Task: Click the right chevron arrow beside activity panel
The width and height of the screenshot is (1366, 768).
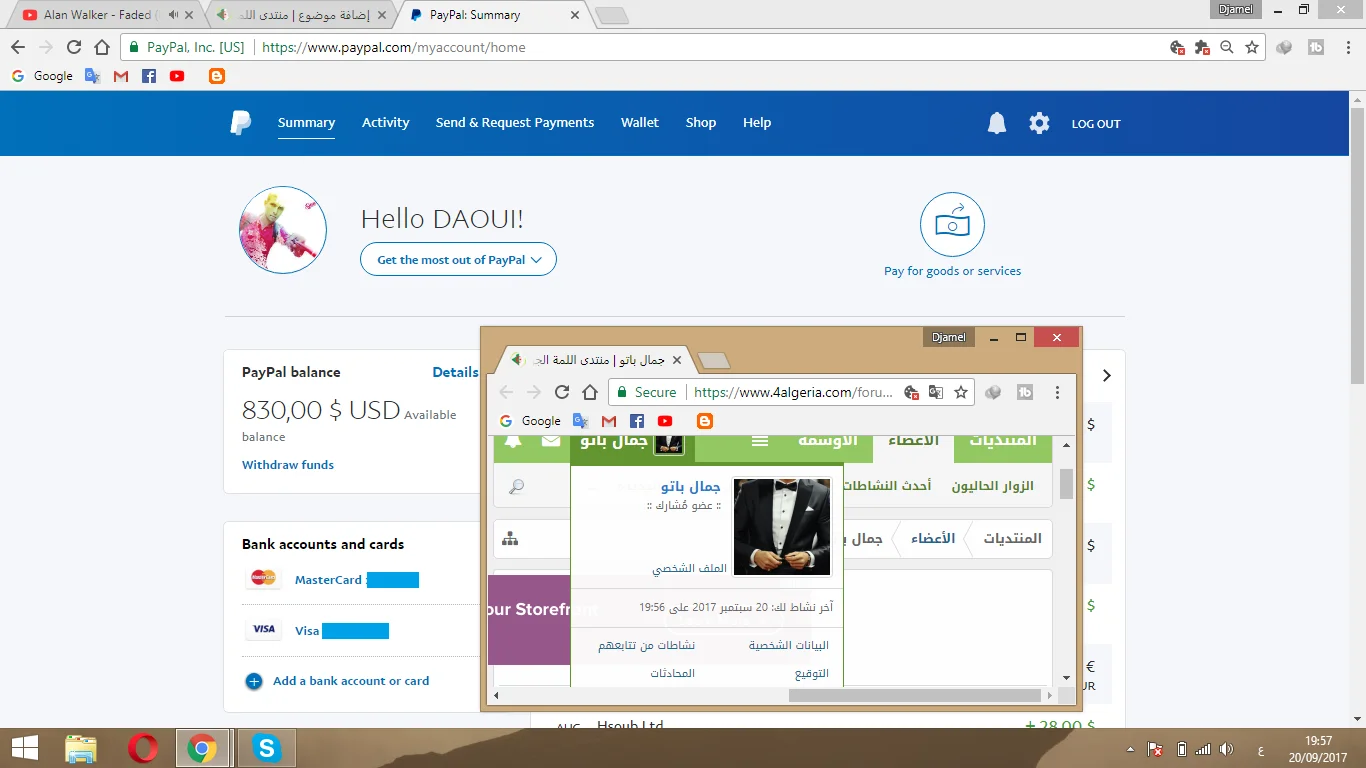Action: point(1106,376)
